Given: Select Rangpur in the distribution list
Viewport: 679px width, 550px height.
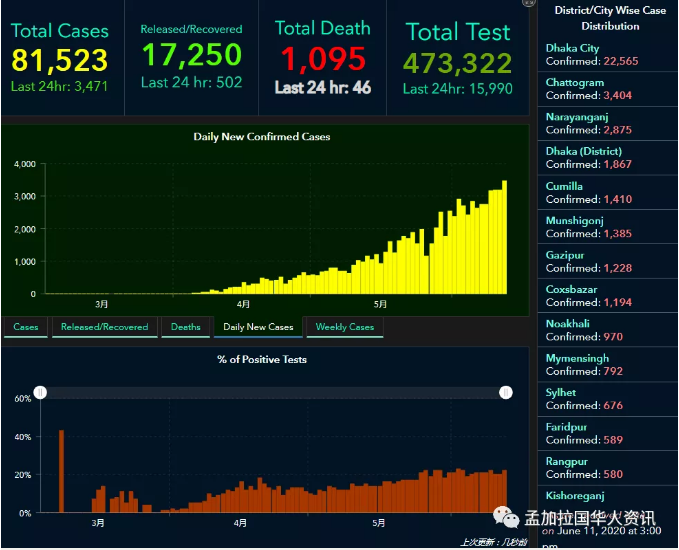Looking at the screenshot, I should click(x=608, y=468).
